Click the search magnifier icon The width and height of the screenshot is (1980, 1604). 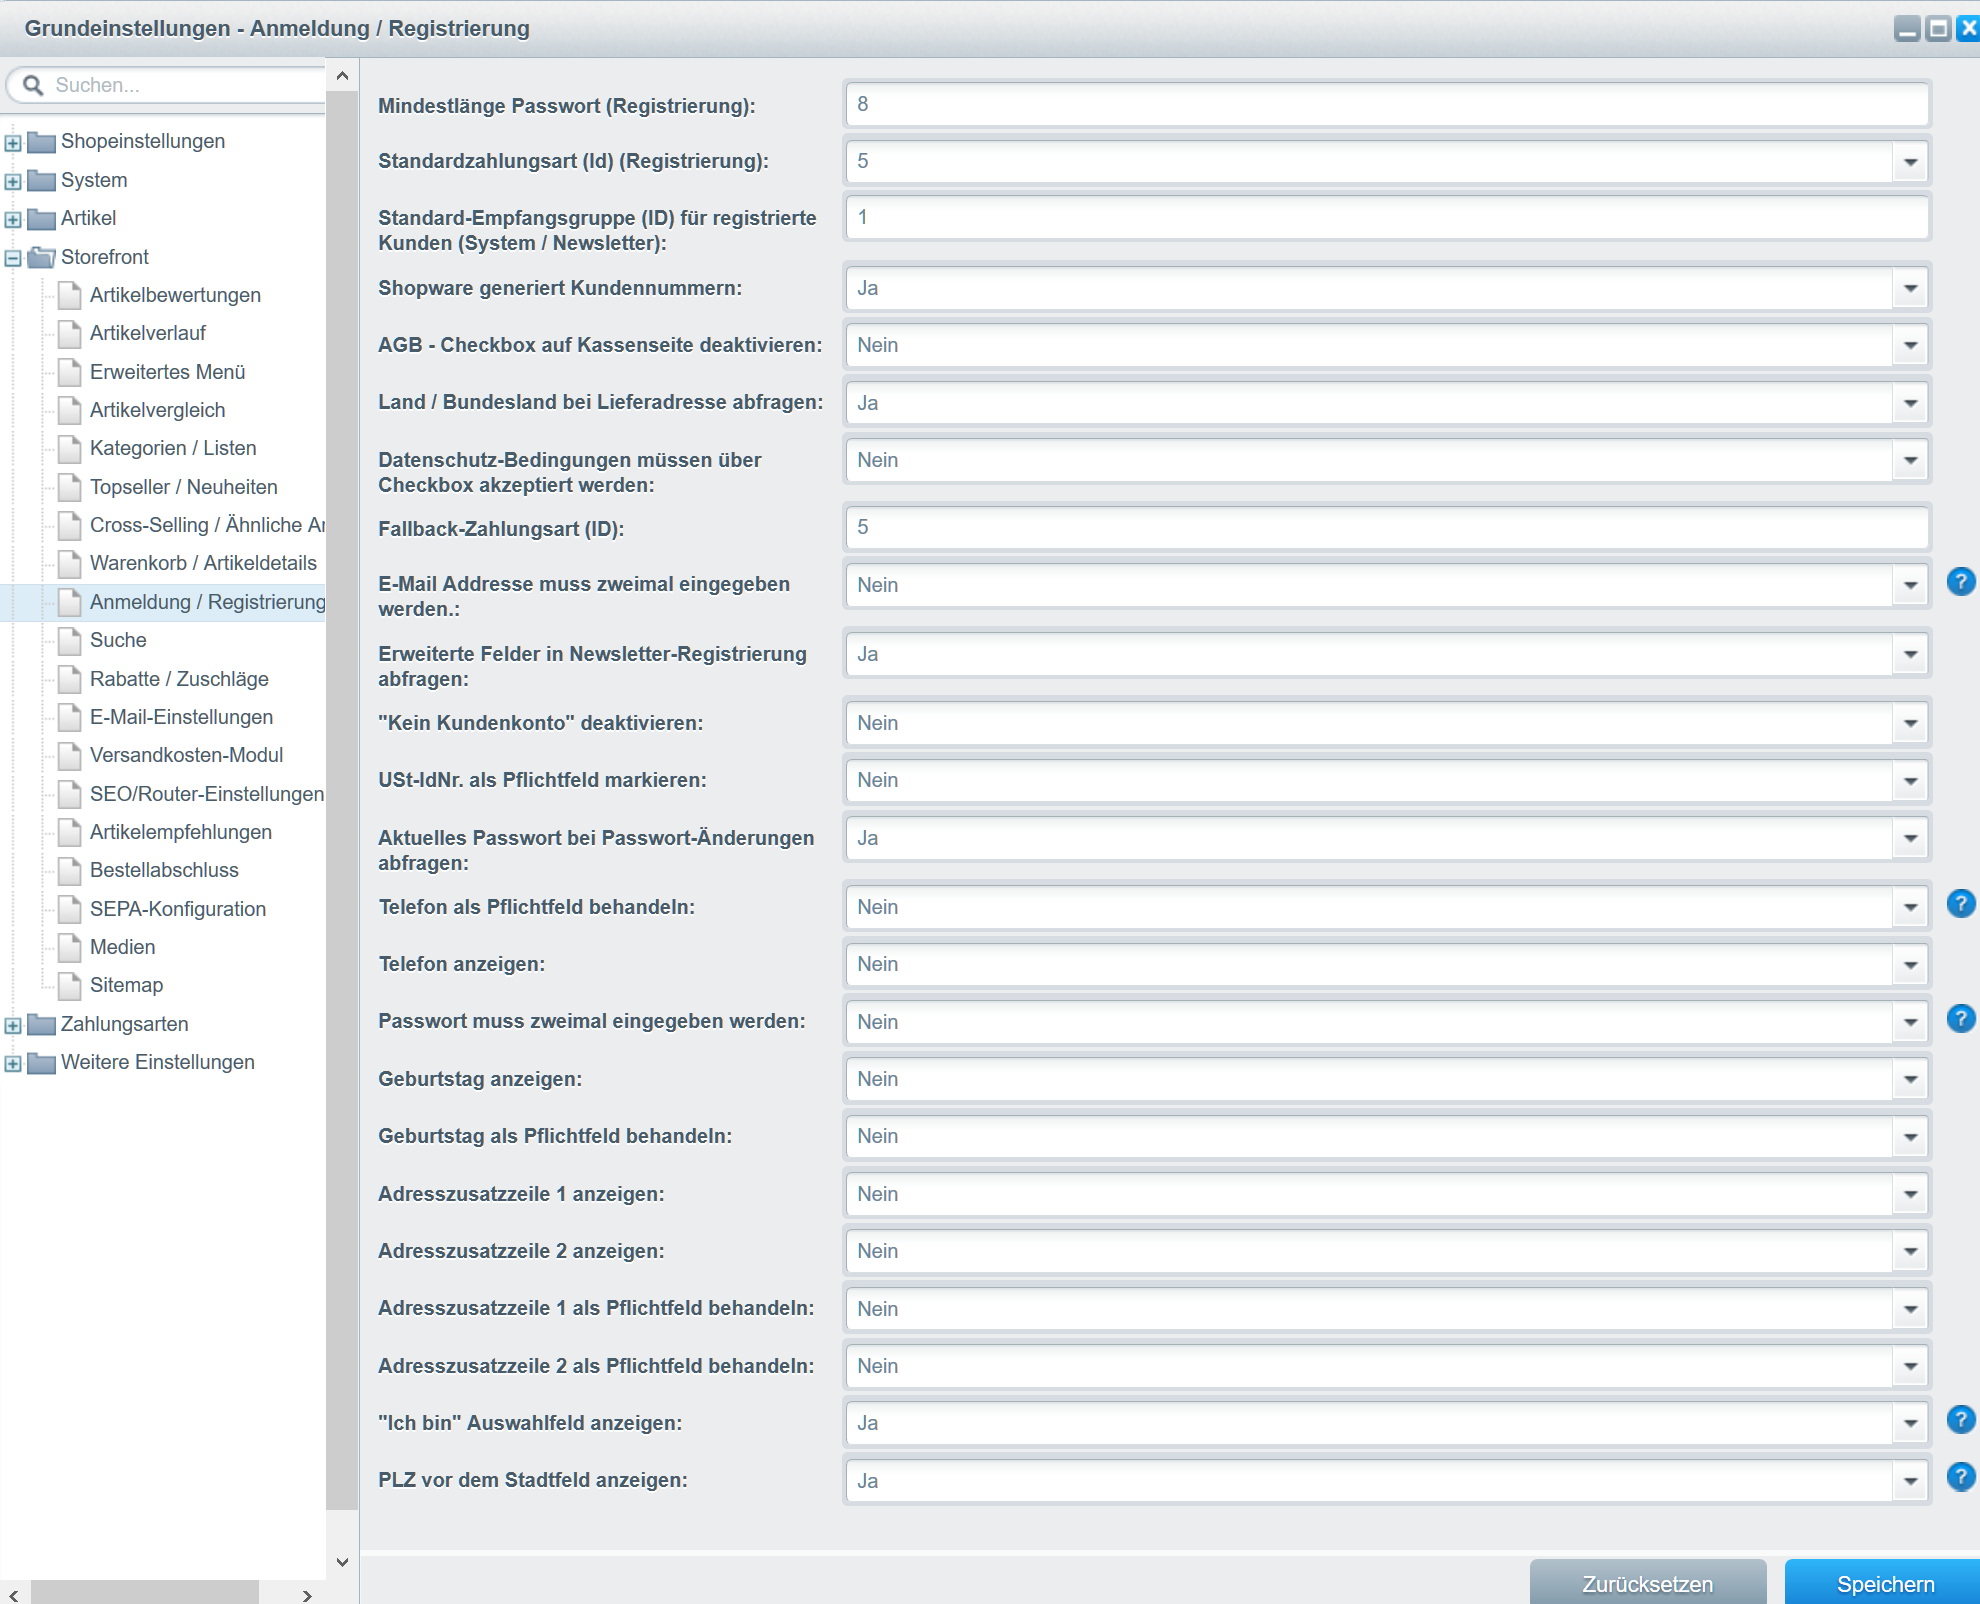[33, 85]
